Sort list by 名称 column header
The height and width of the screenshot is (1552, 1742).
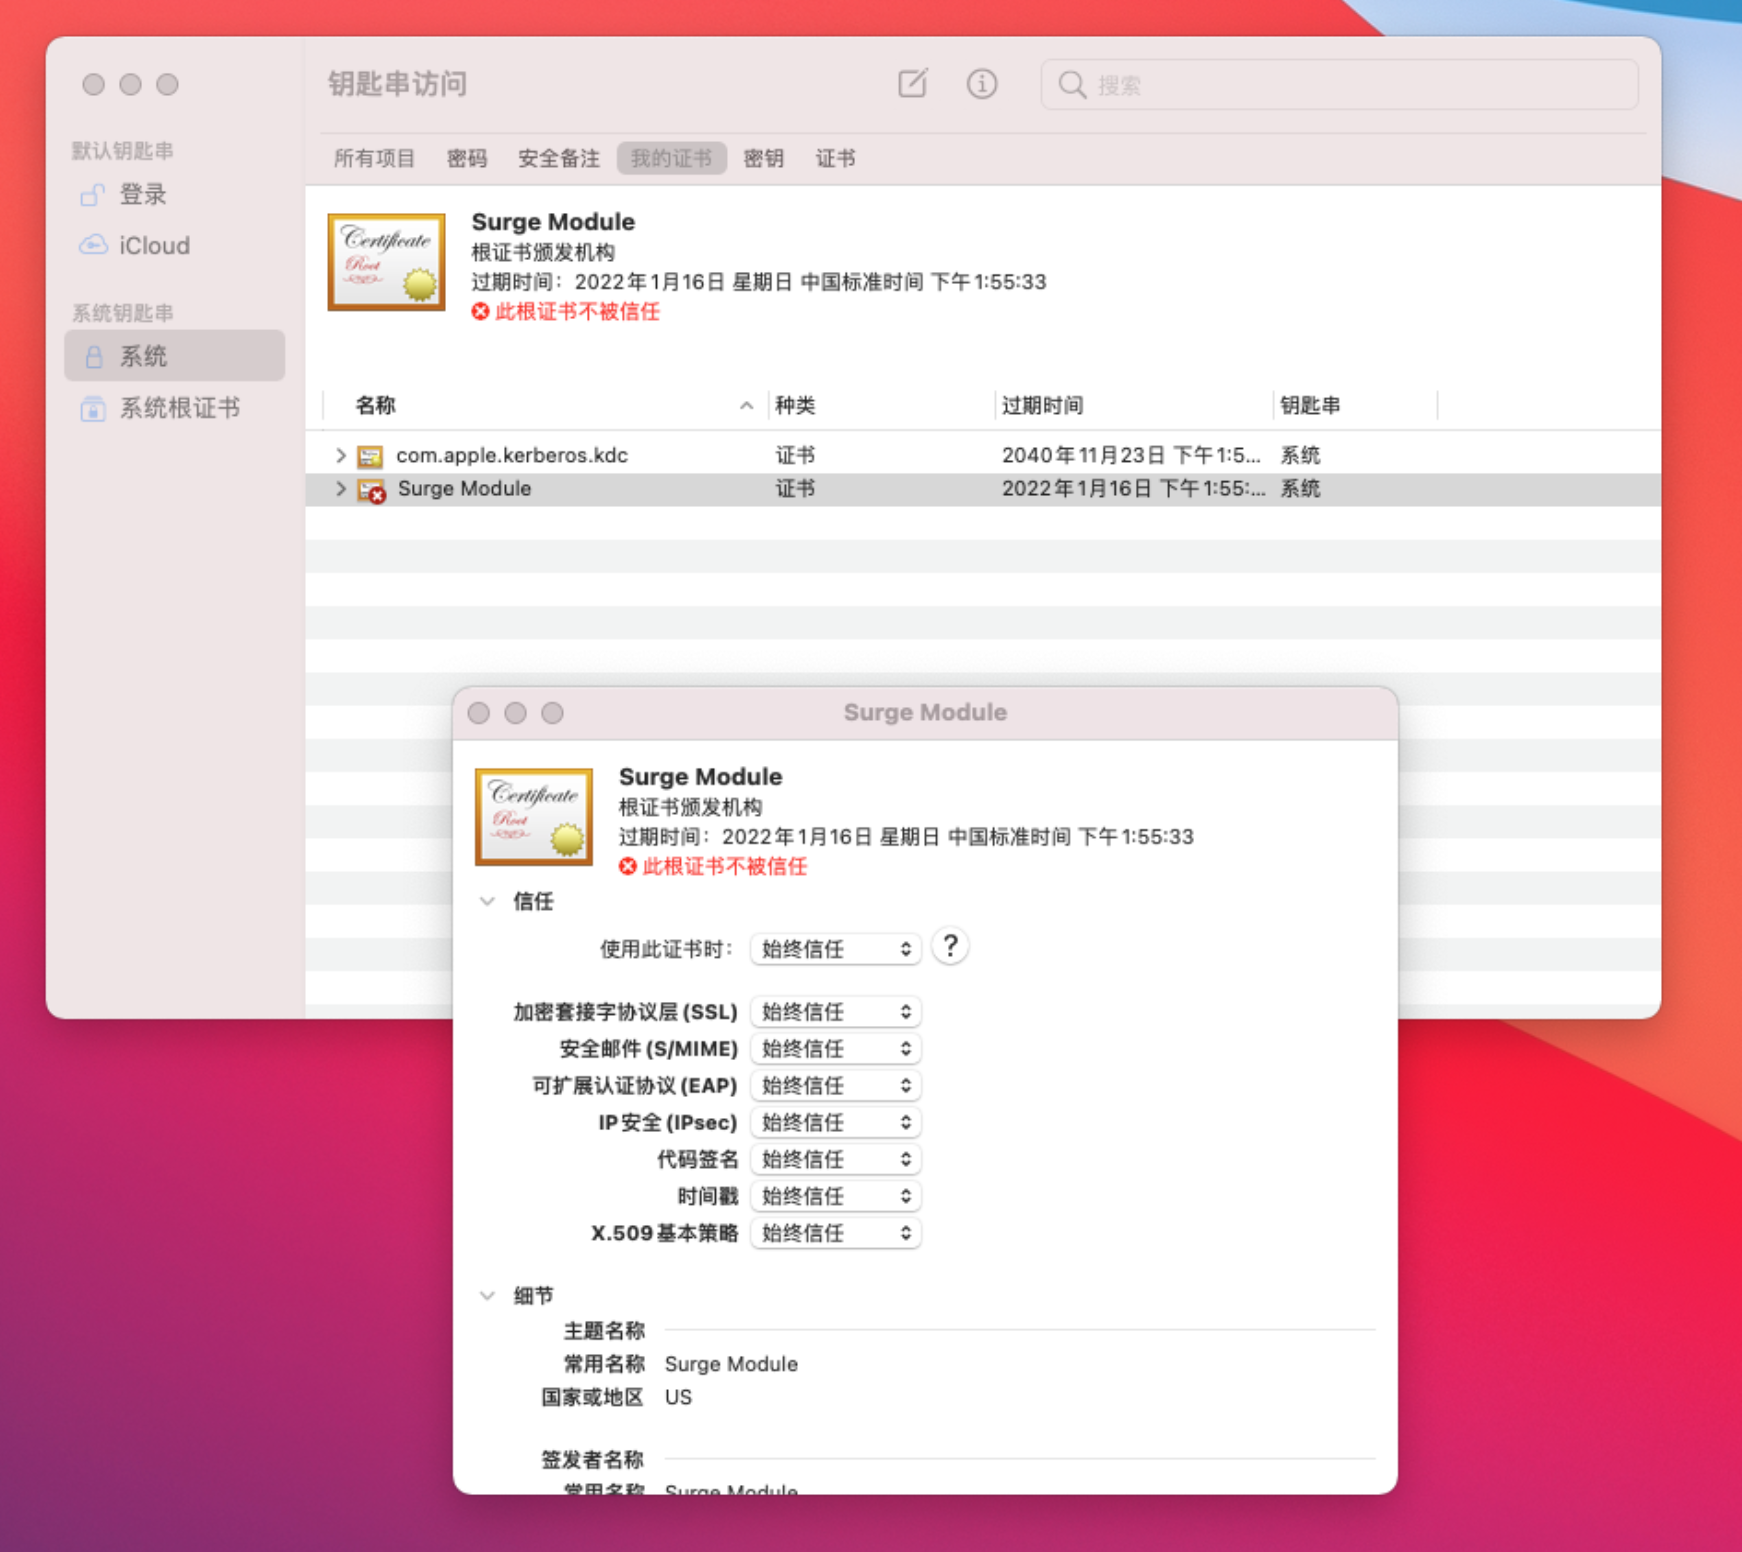[376, 406]
